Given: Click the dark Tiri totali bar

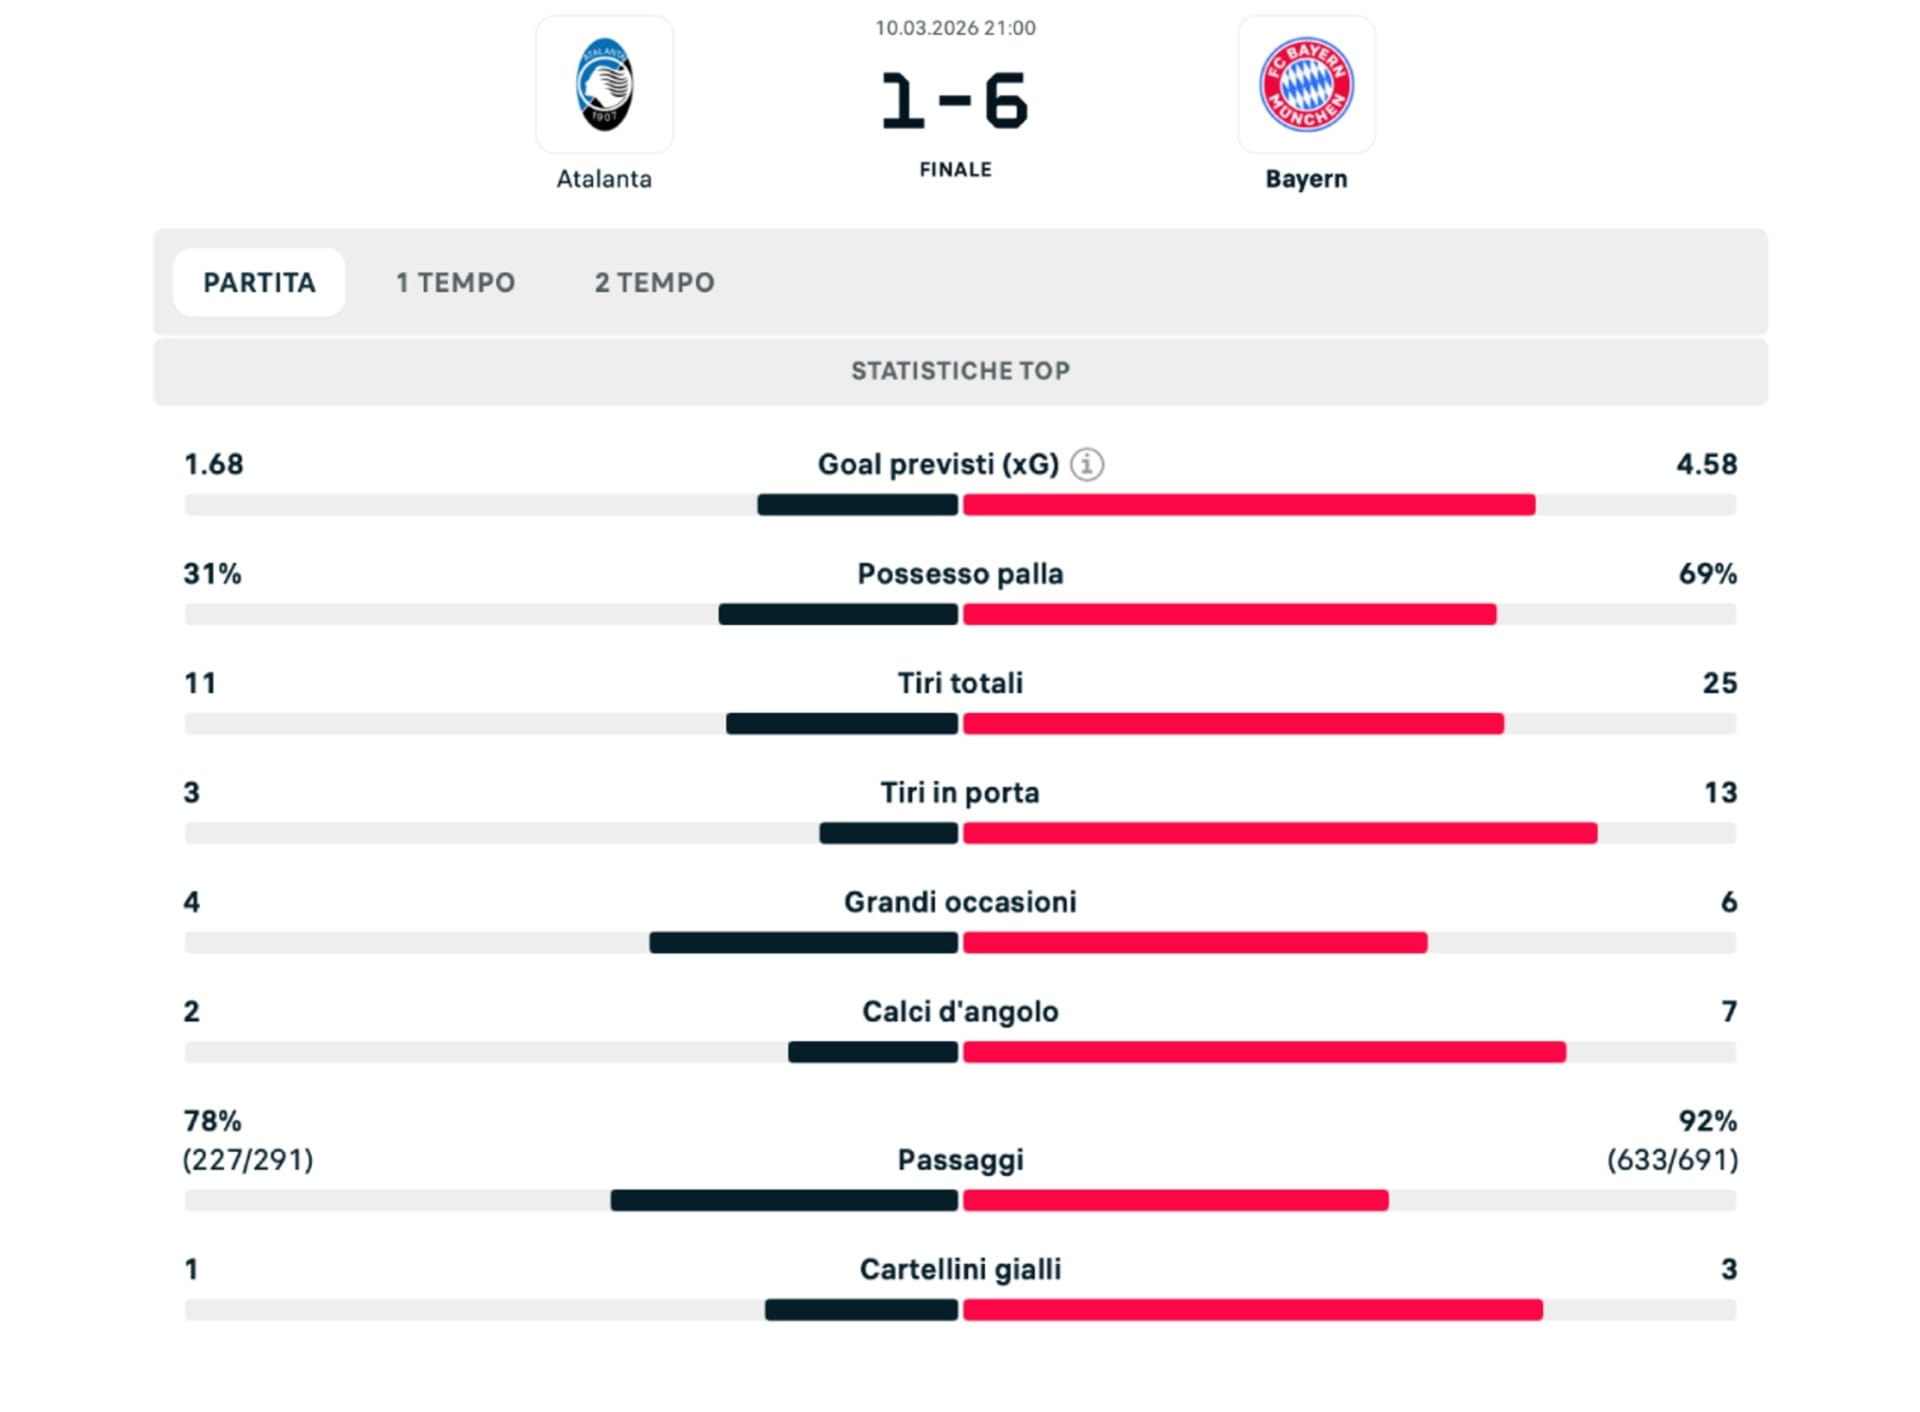Looking at the screenshot, I should (x=842, y=724).
